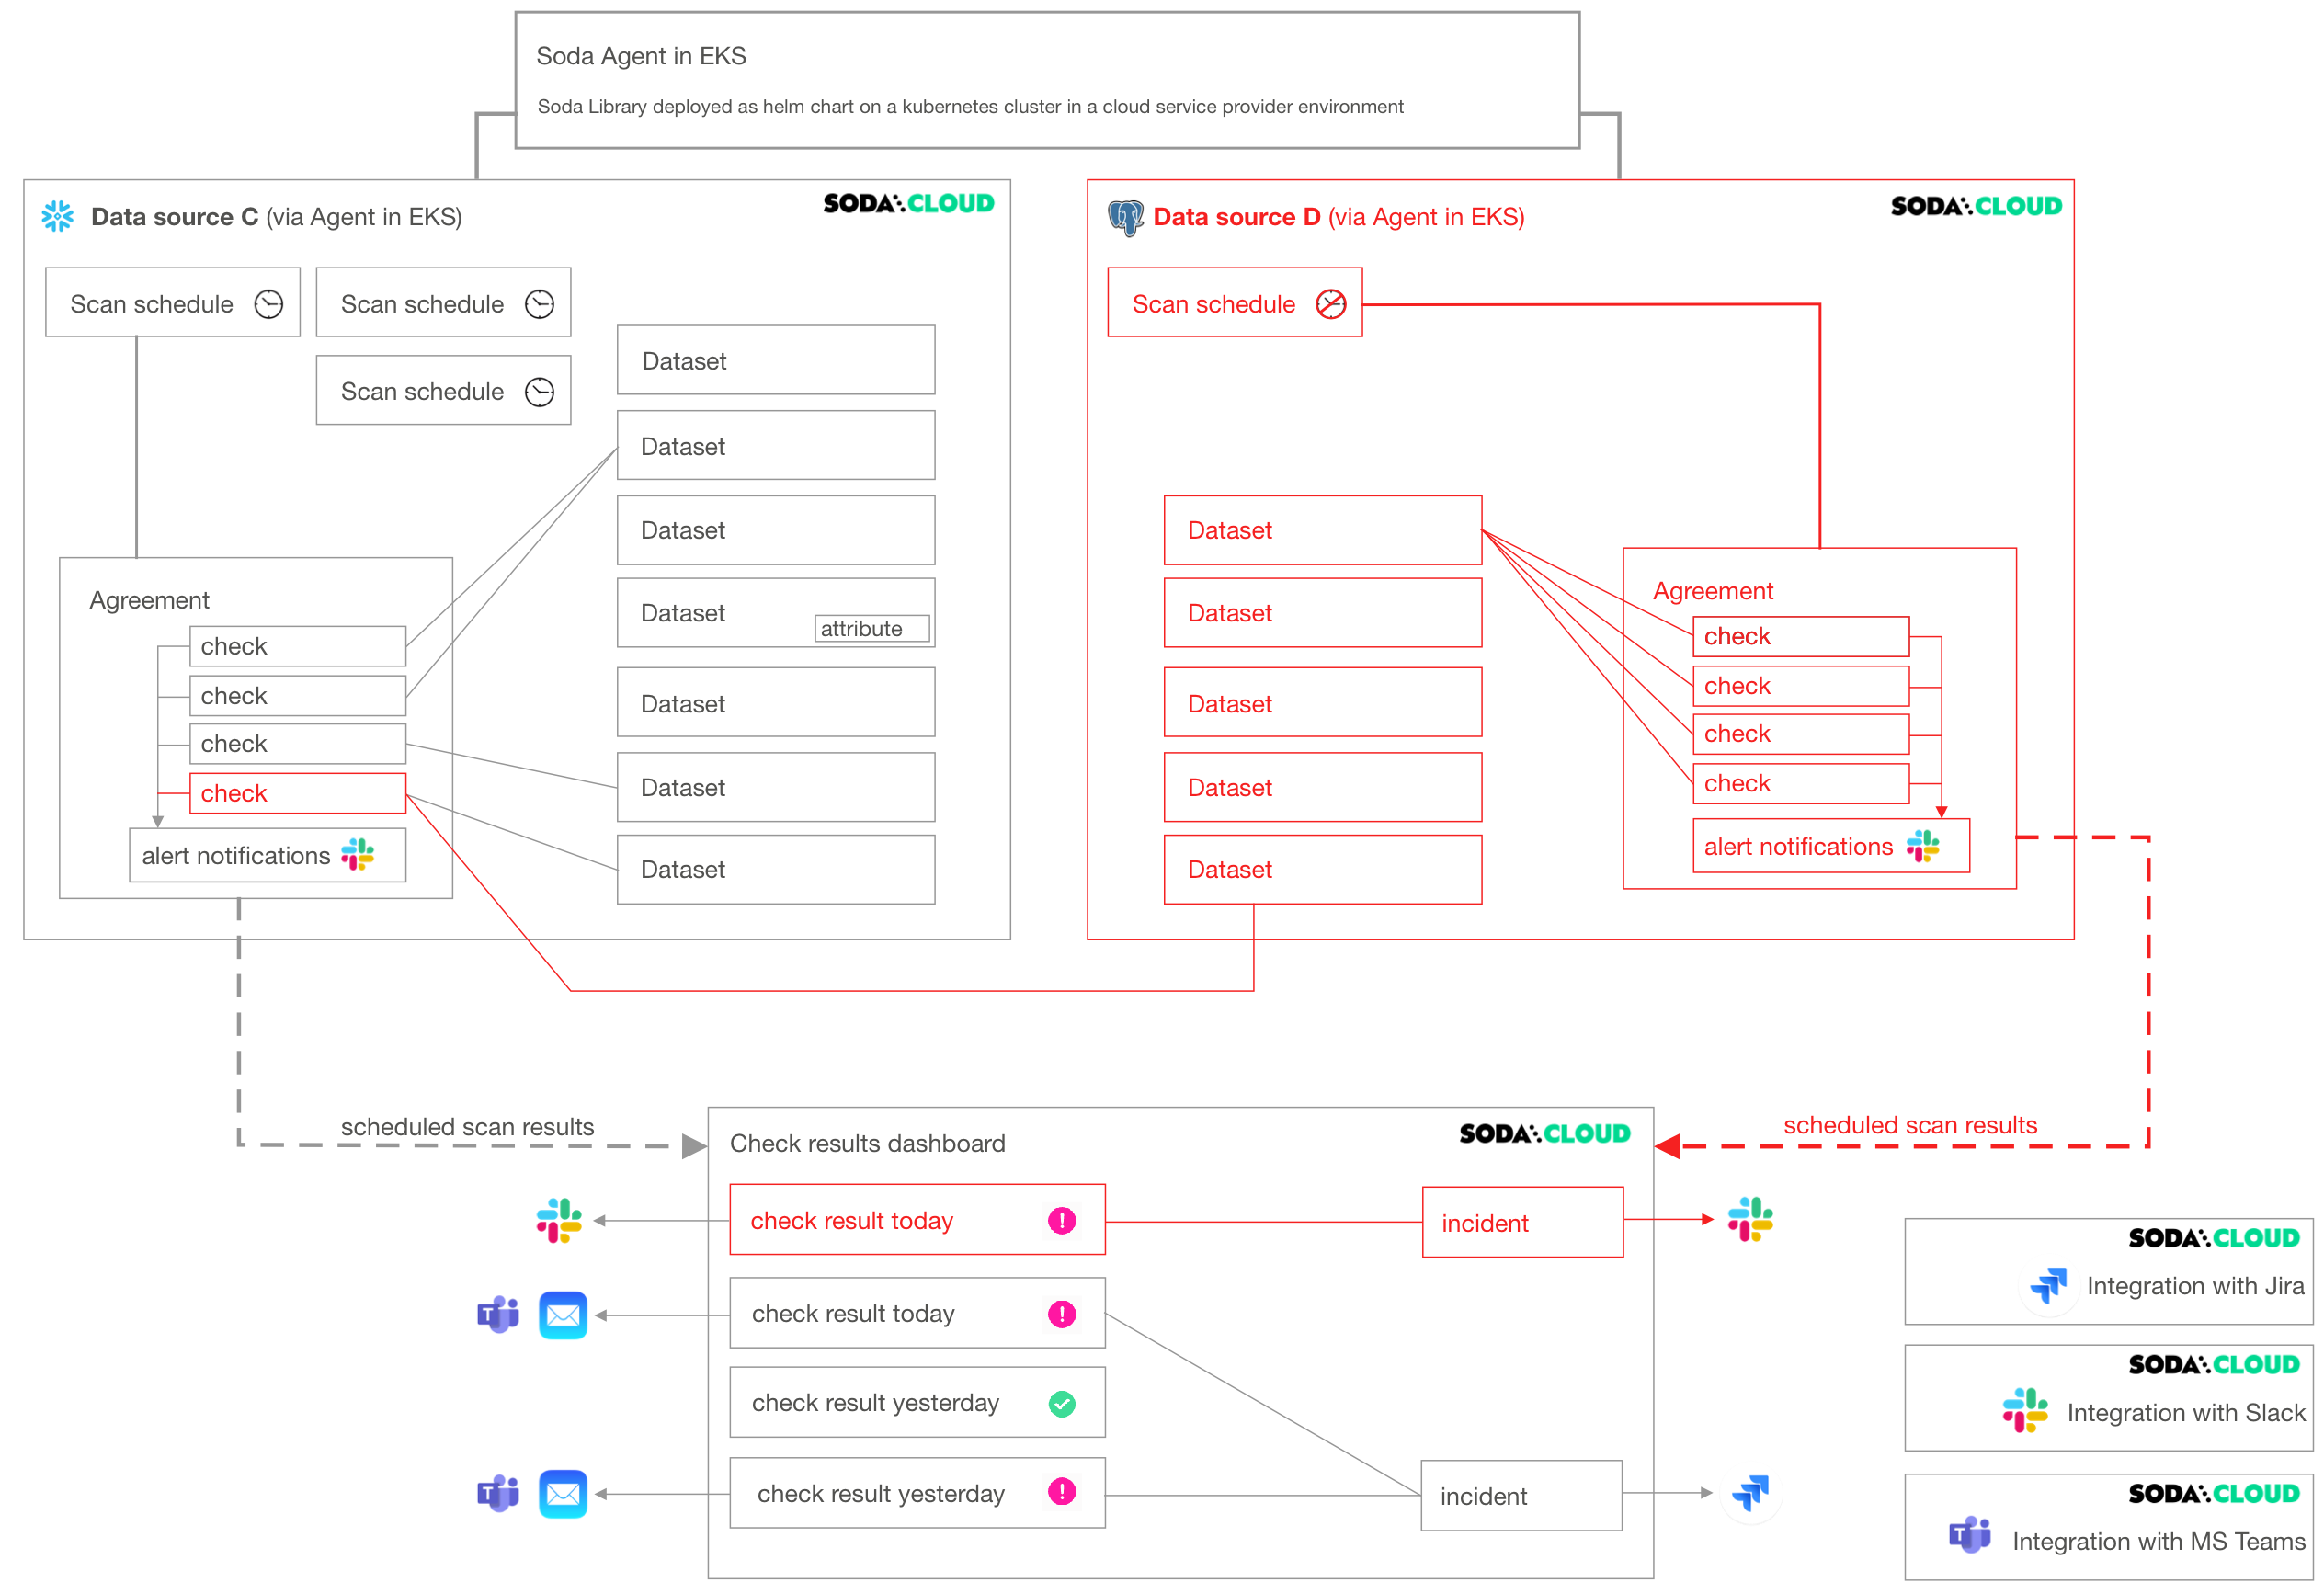The width and height of the screenshot is (2324, 1594).
Task: Click the disabled clock icon in red Scan schedule
Action: (x=1330, y=304)
